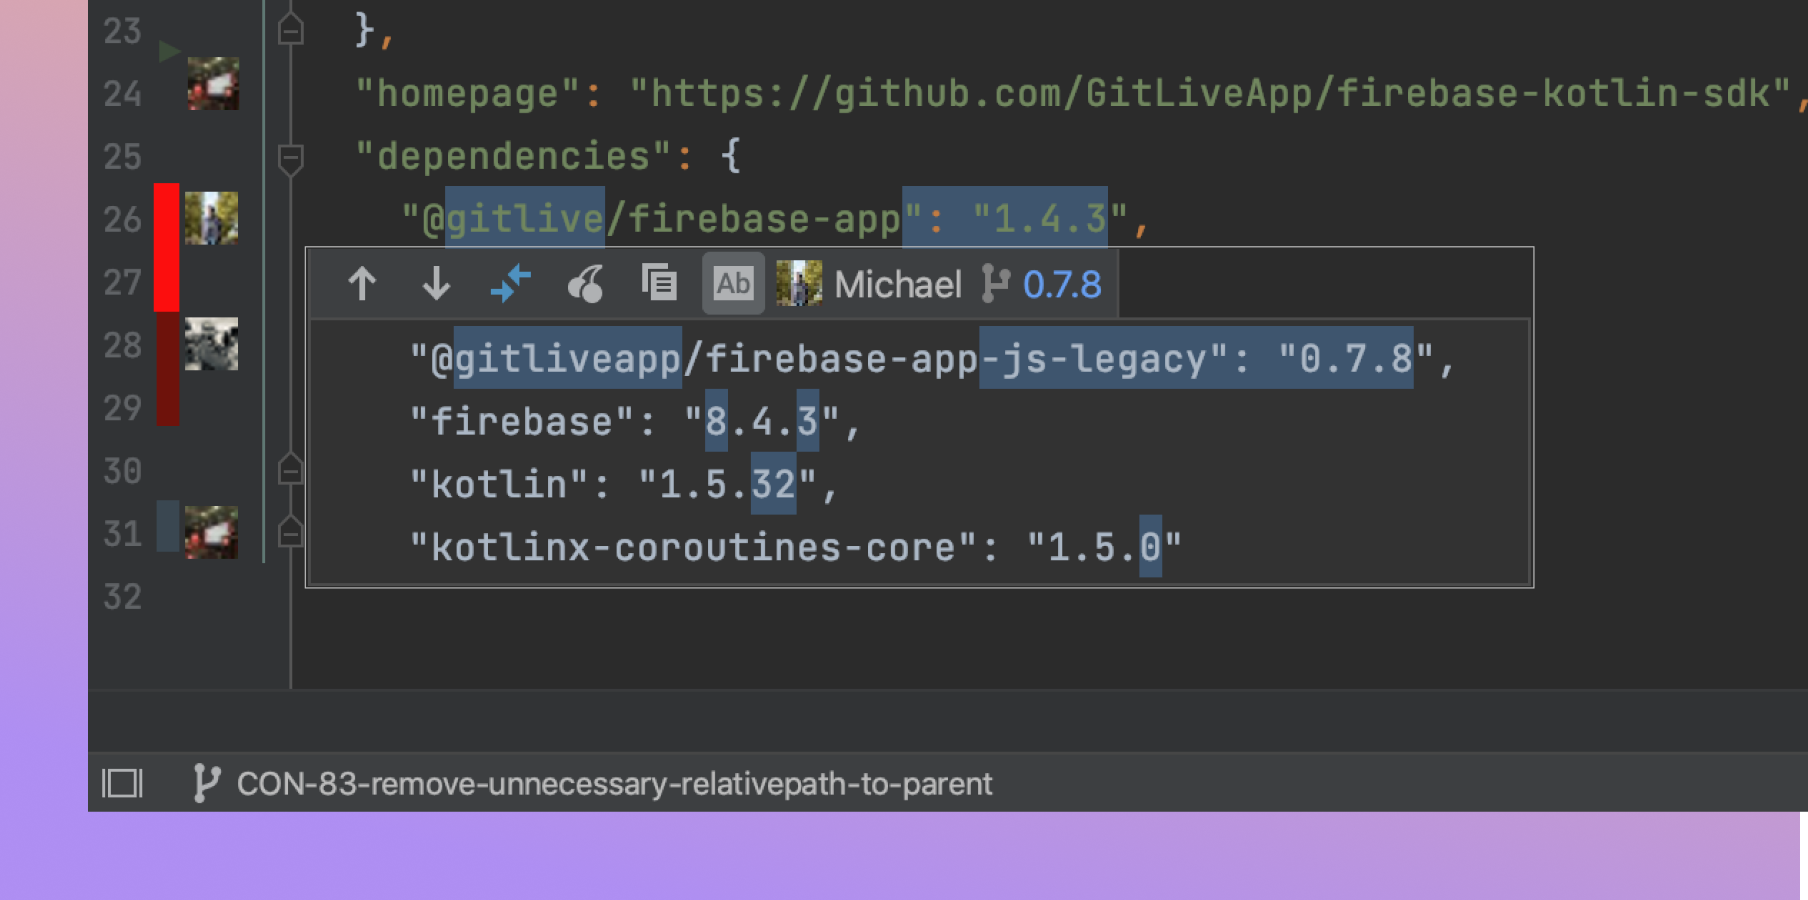Click the "dependencies" key on line 25
The image size is (1808, 900).
513,156
